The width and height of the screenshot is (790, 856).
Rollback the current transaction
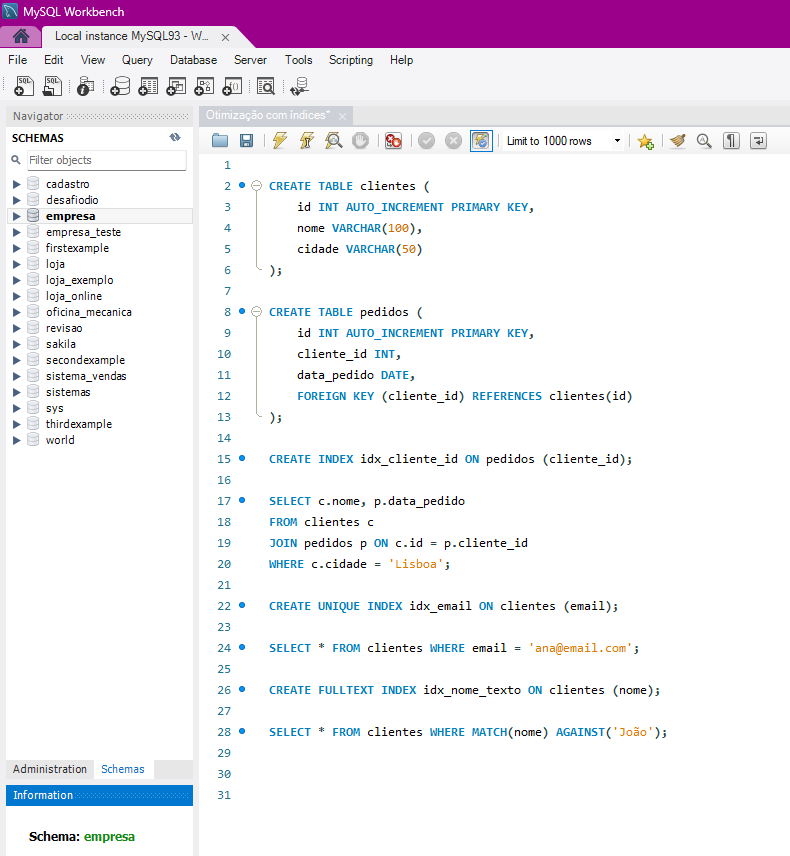pos(453,141)
